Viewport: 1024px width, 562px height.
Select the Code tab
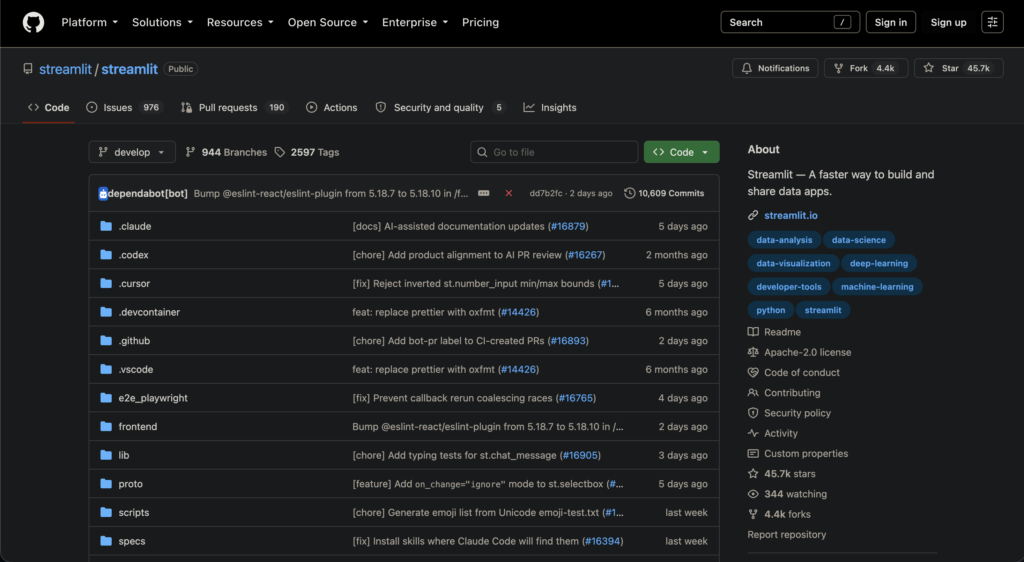pos(48,108)
